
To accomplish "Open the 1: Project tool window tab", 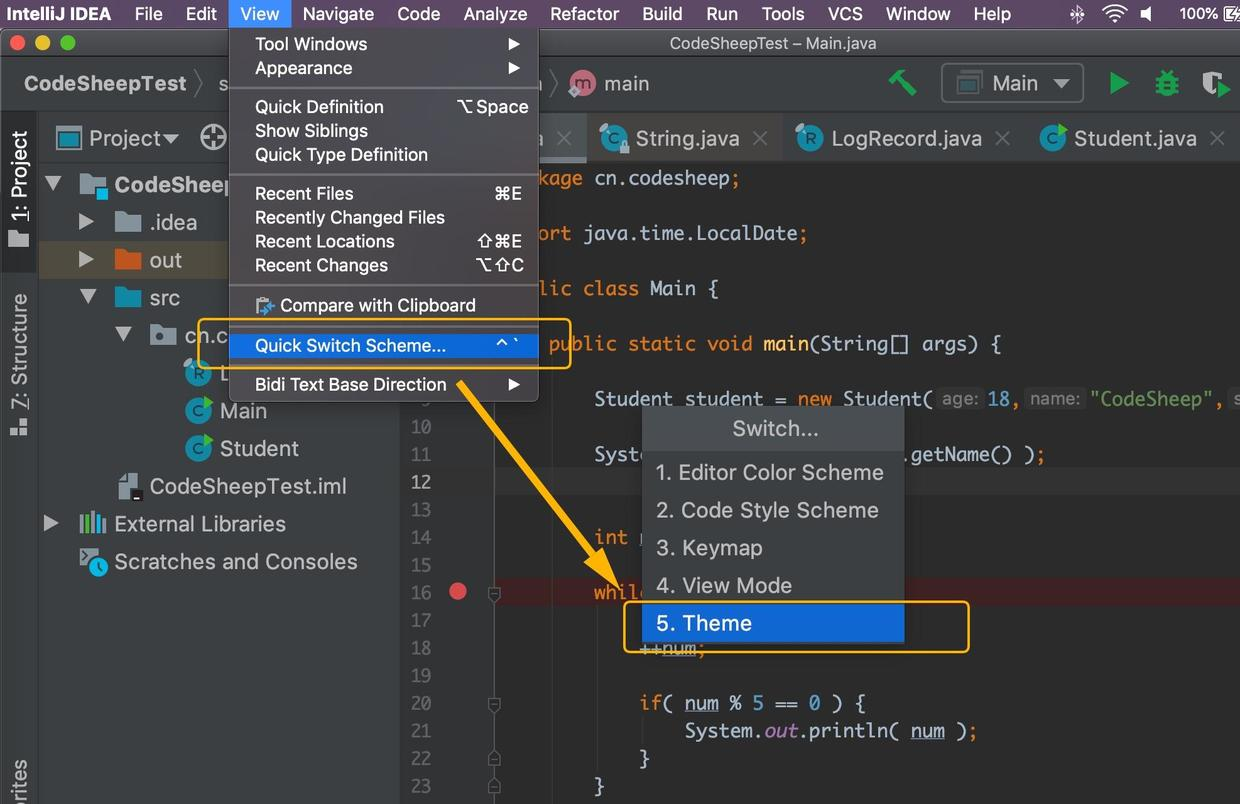I will tap(19, 190).
